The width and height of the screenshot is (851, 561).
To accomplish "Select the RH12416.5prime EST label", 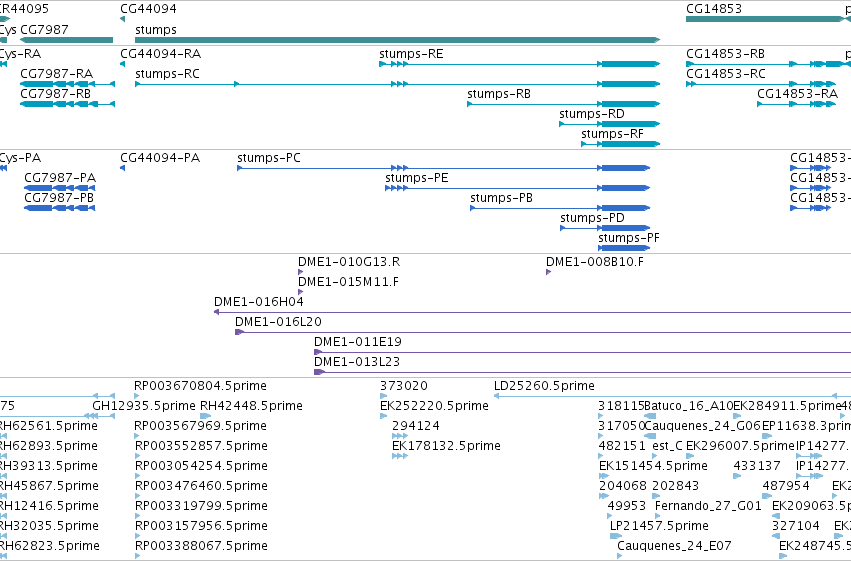I will click(48, 507).
